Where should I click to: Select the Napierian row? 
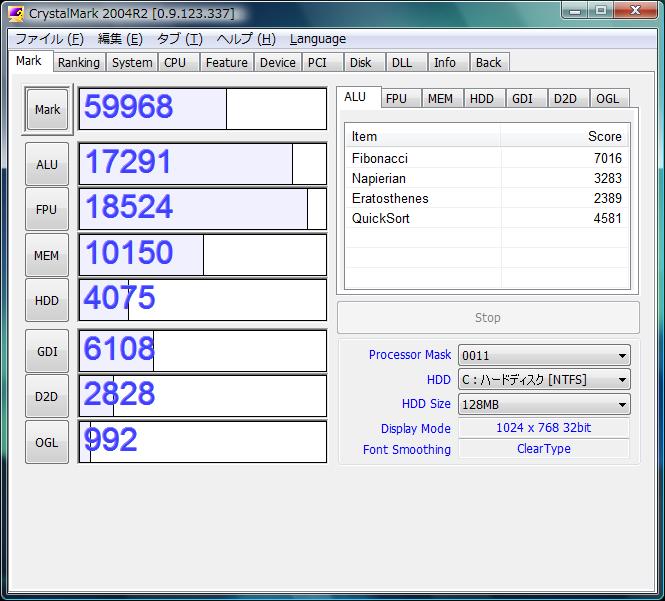click(487, 178)
